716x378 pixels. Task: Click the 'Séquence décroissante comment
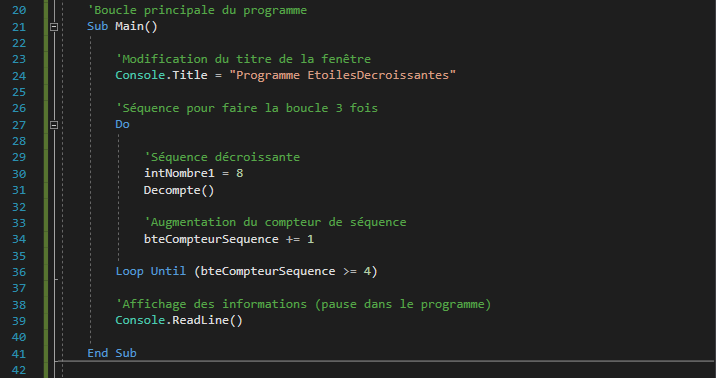pos(222,157)
